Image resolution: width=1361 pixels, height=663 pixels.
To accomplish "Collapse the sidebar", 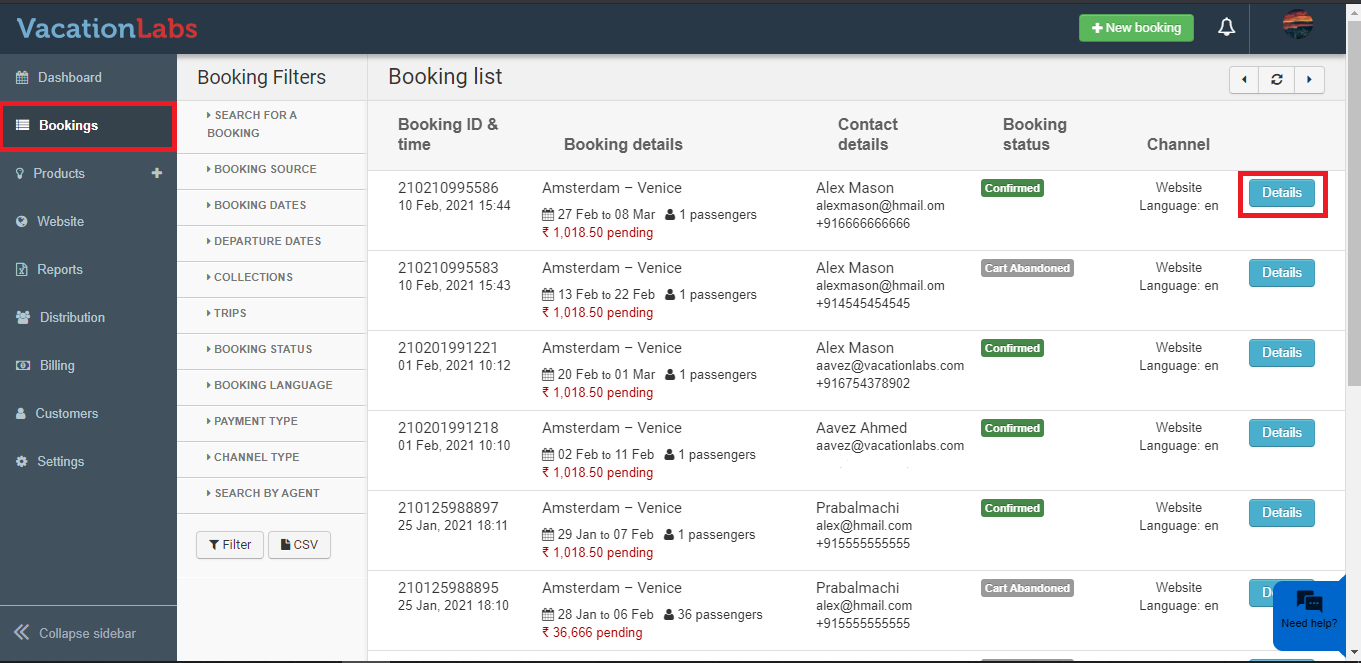I will coord(75,633).
